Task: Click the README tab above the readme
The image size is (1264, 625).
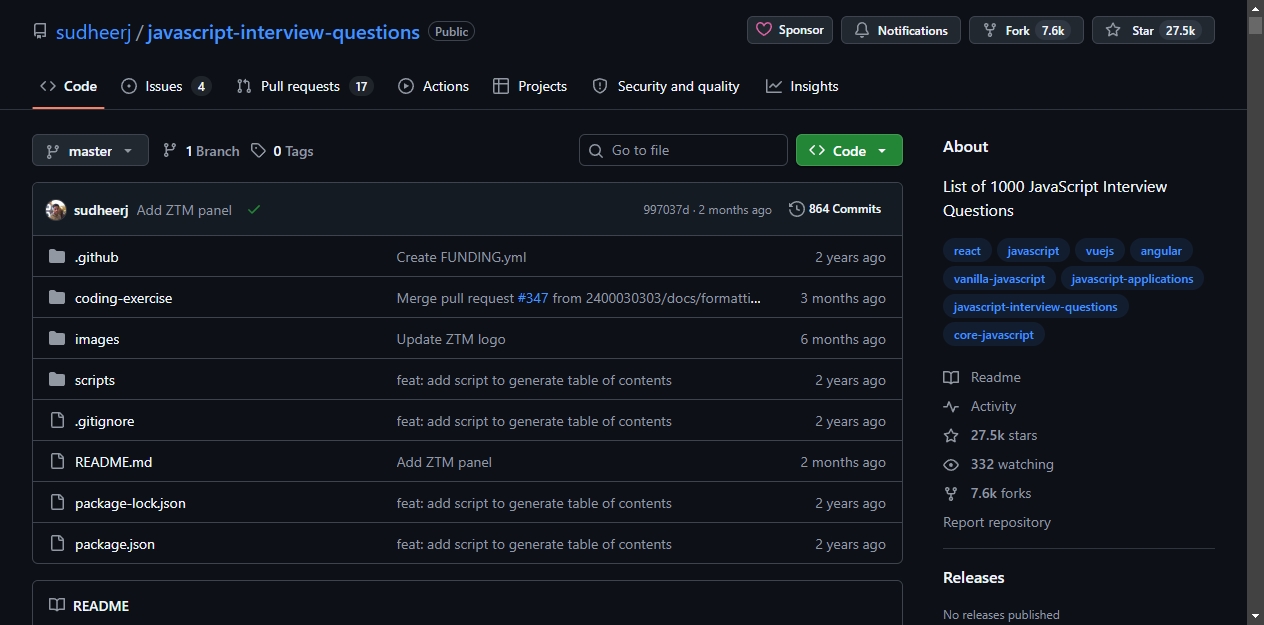Action: [x=89, y=605]
